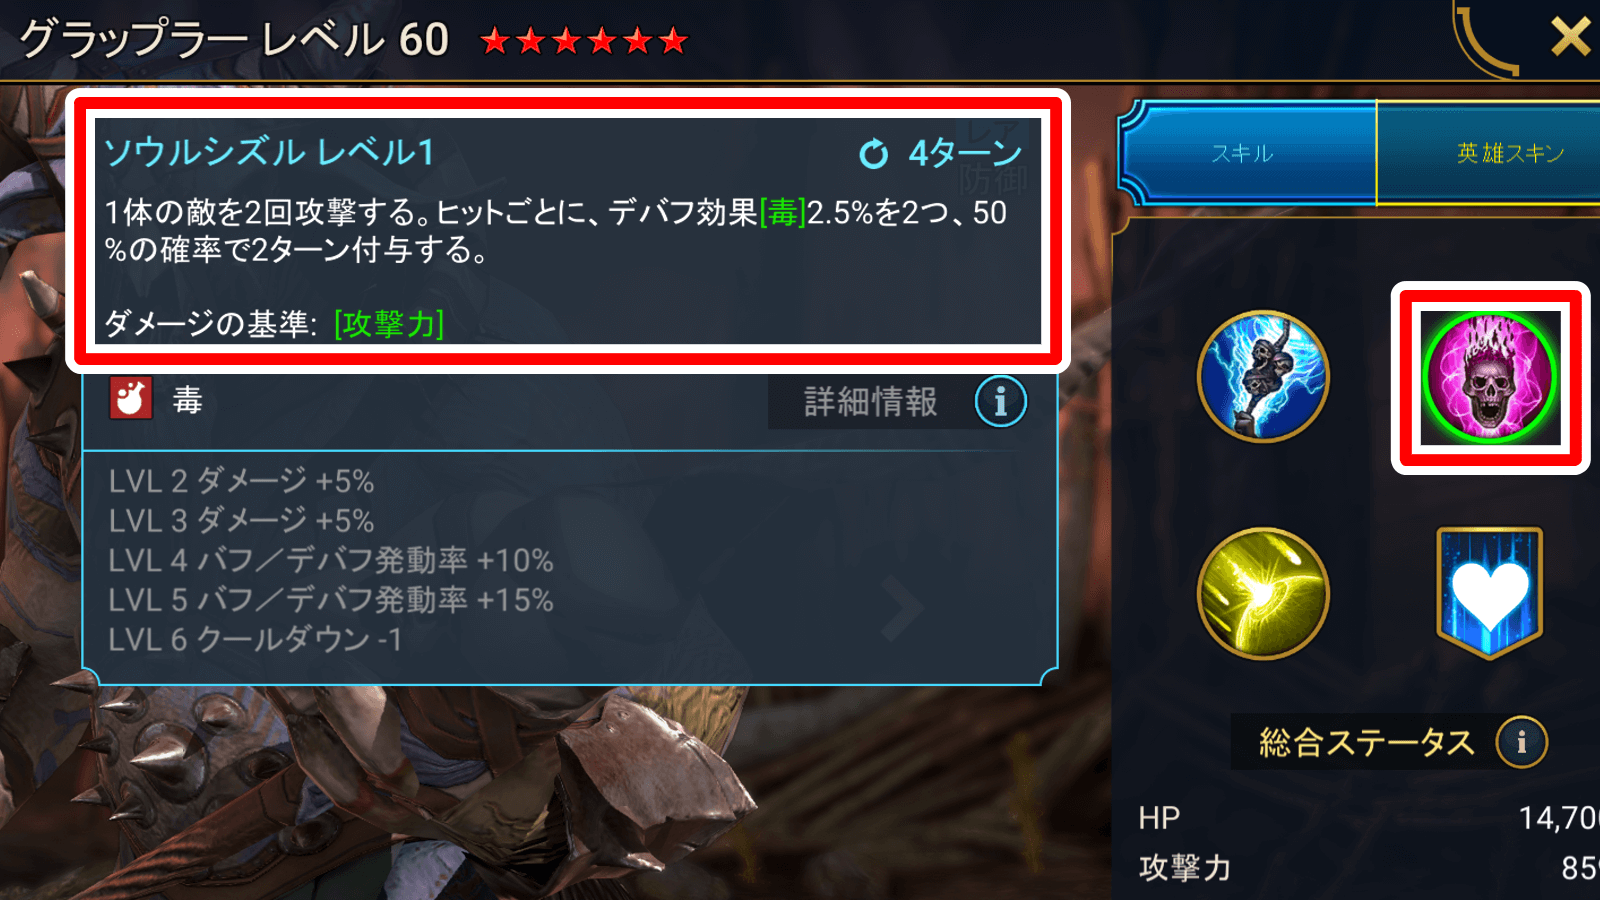Click the ソウルシズル レベル1 skill title
This screenshot has height=900, width=1600.
(269, 152)
